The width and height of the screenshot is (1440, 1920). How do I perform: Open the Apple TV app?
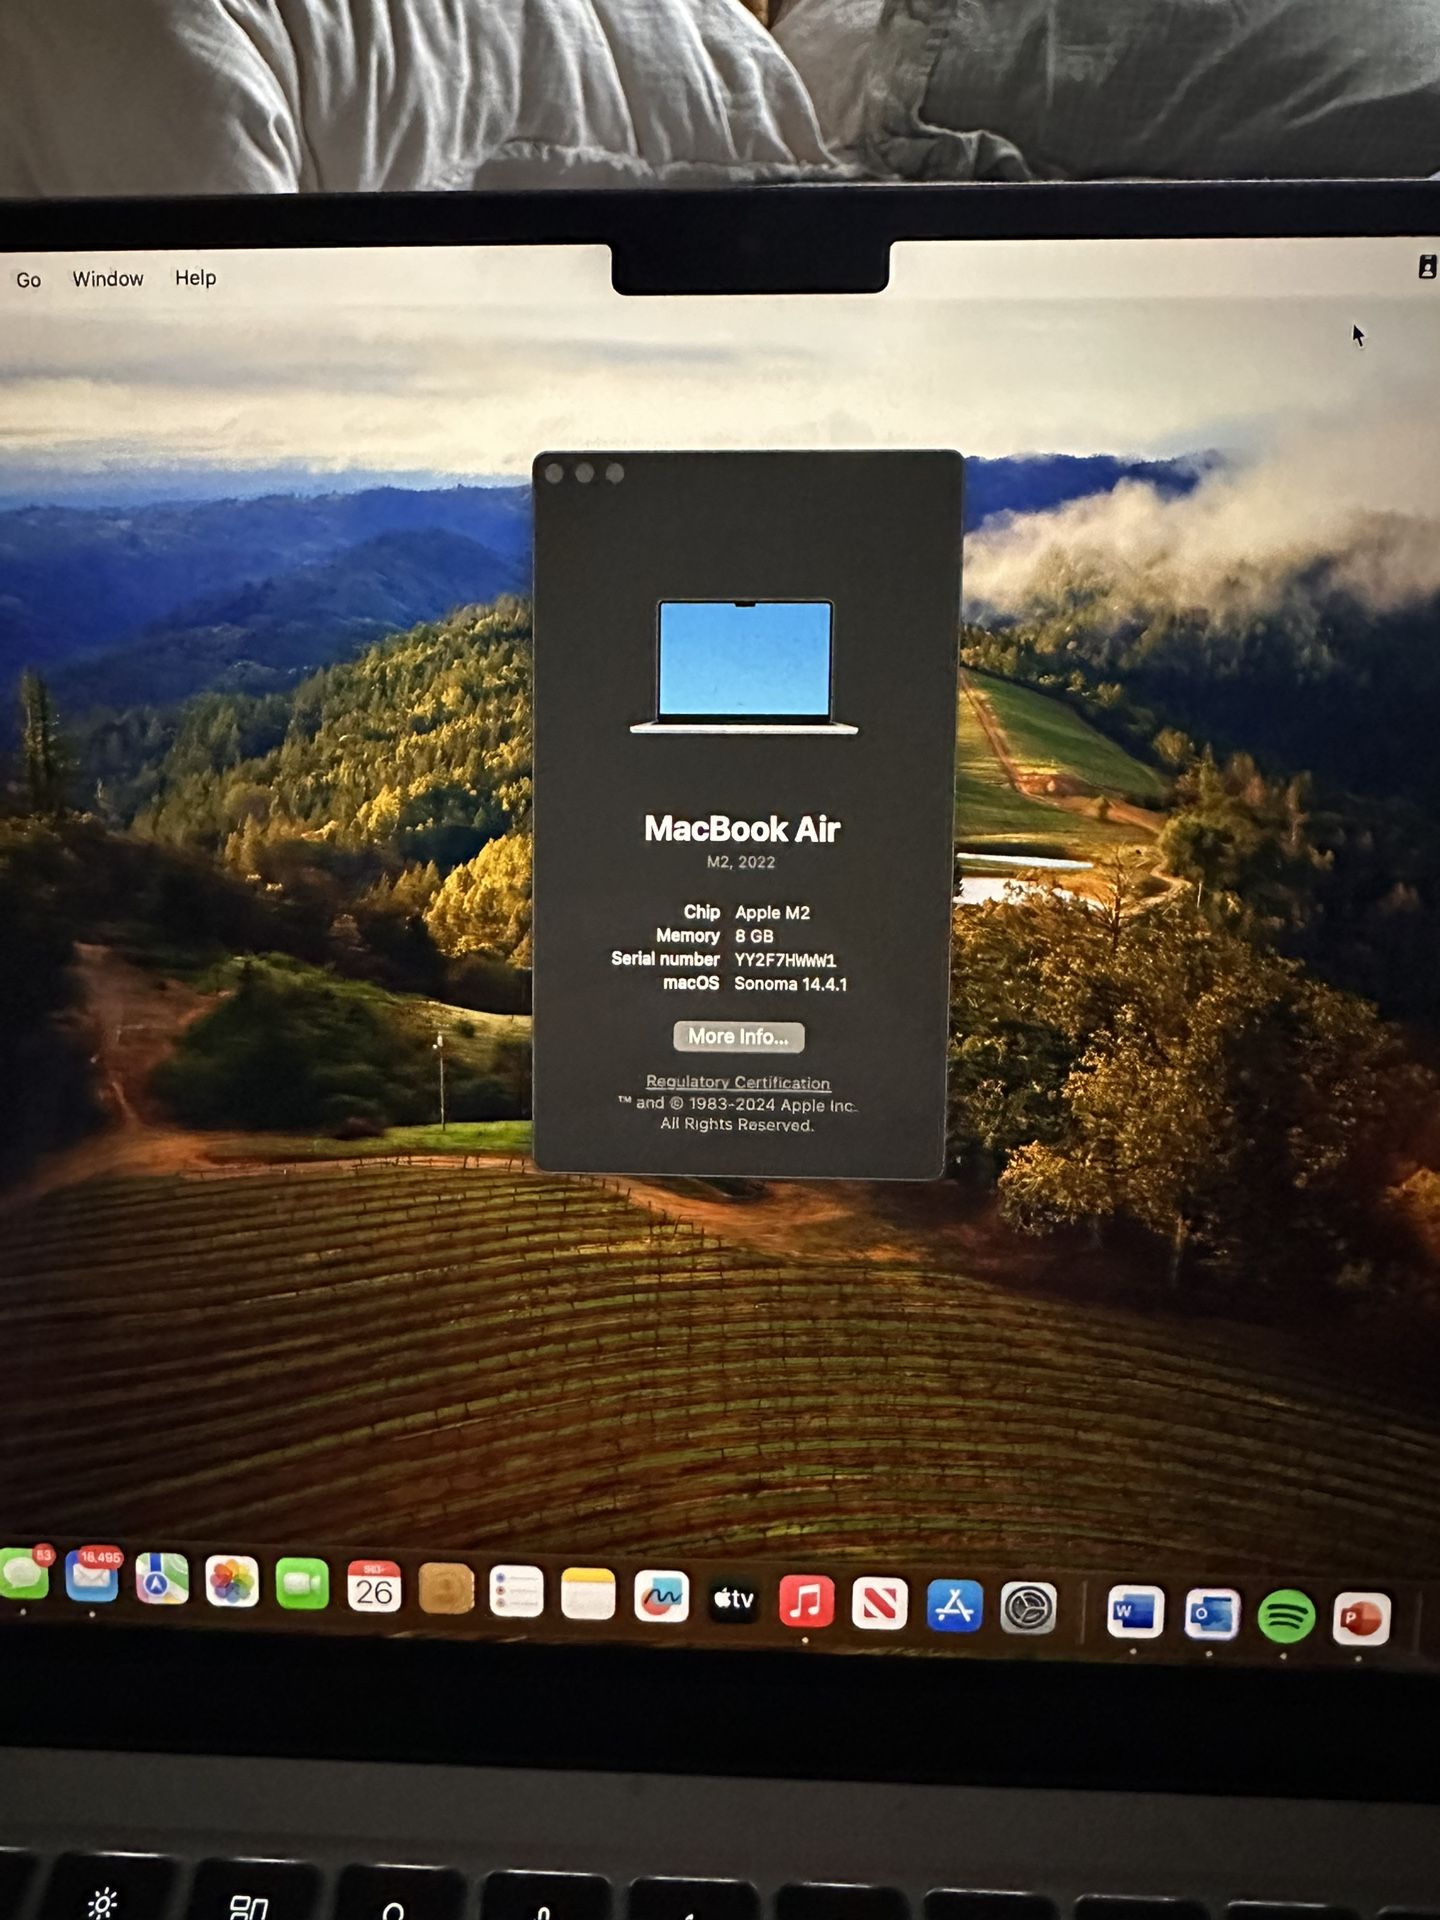(x=733, y=1600)
